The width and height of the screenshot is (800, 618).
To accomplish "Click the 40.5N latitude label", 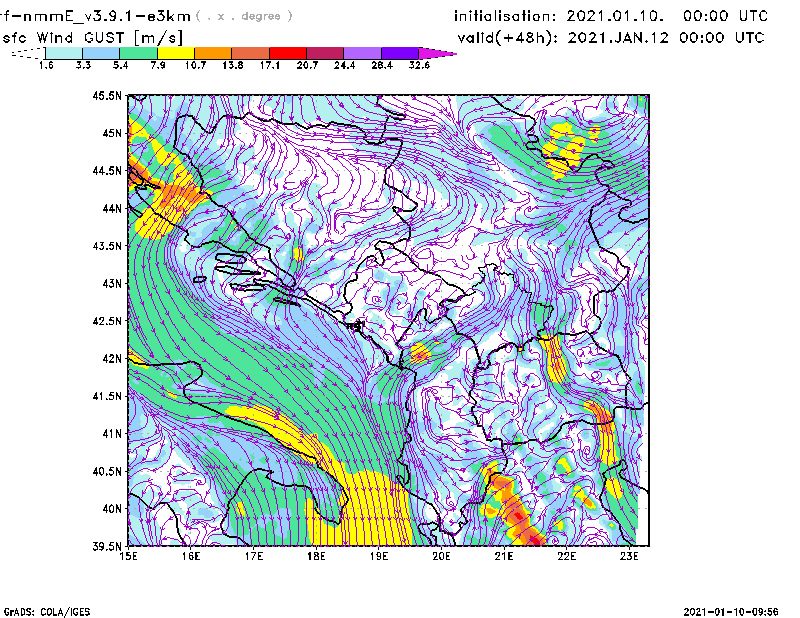I will (107, 472).
